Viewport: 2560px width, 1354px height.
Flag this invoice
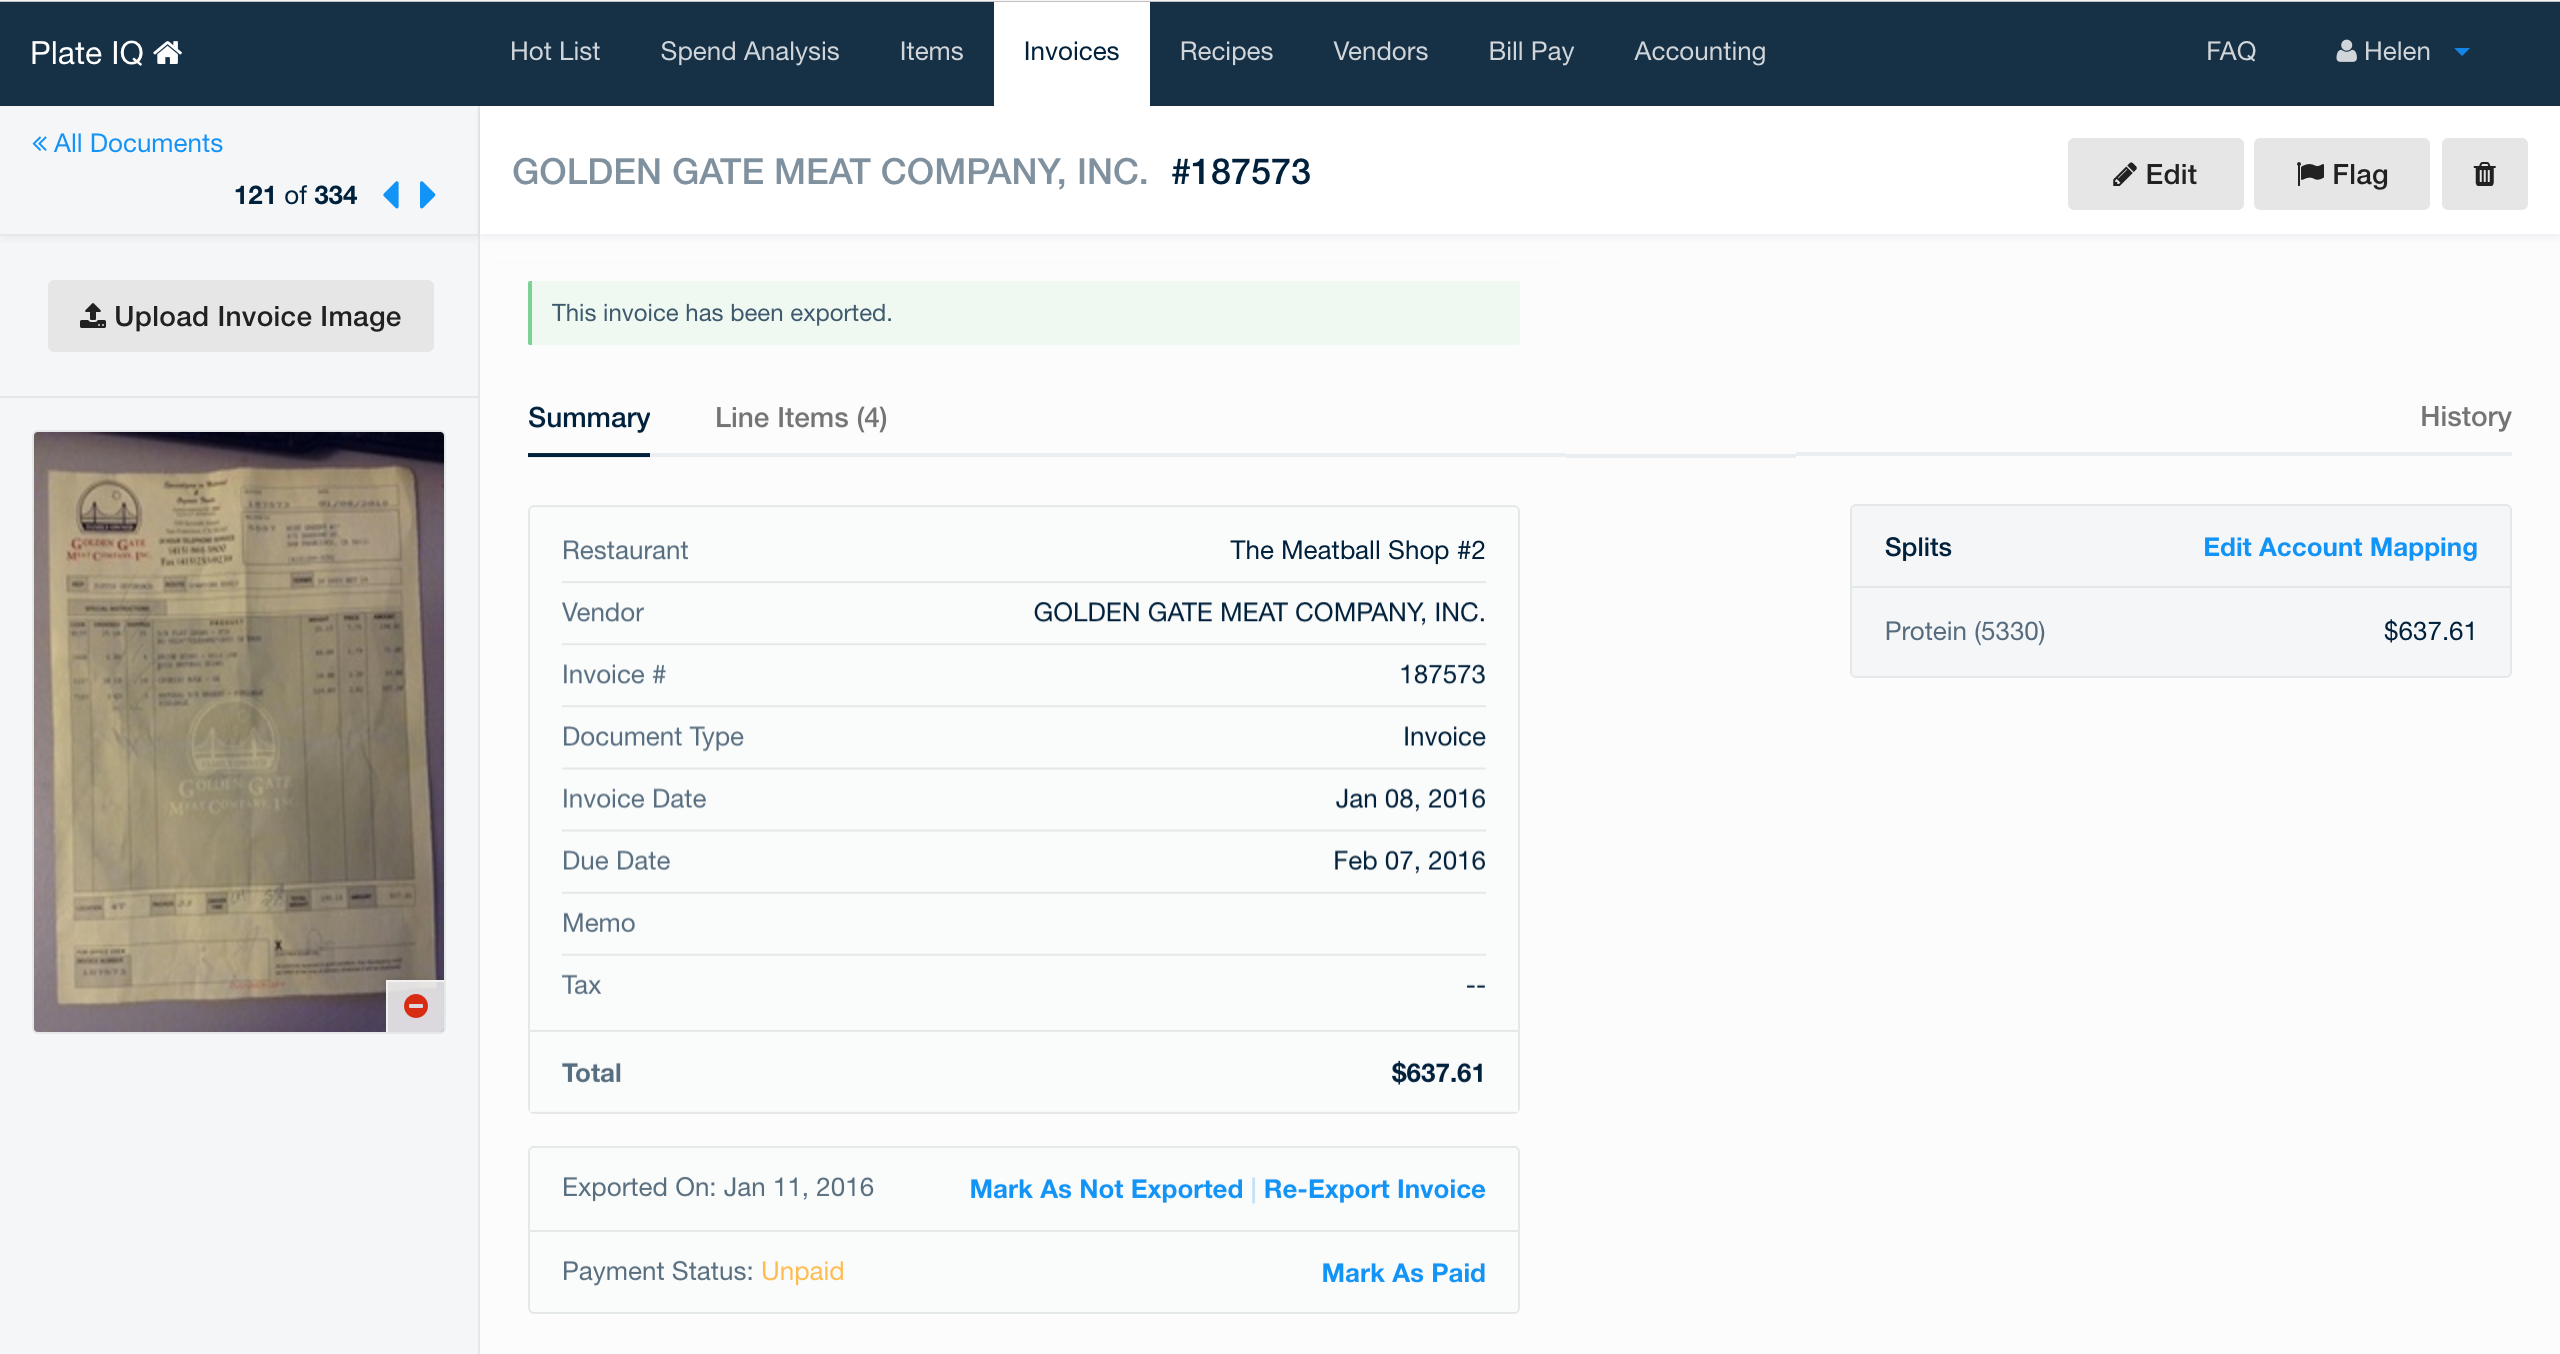pyautogui.click(x=2341, y=174)
